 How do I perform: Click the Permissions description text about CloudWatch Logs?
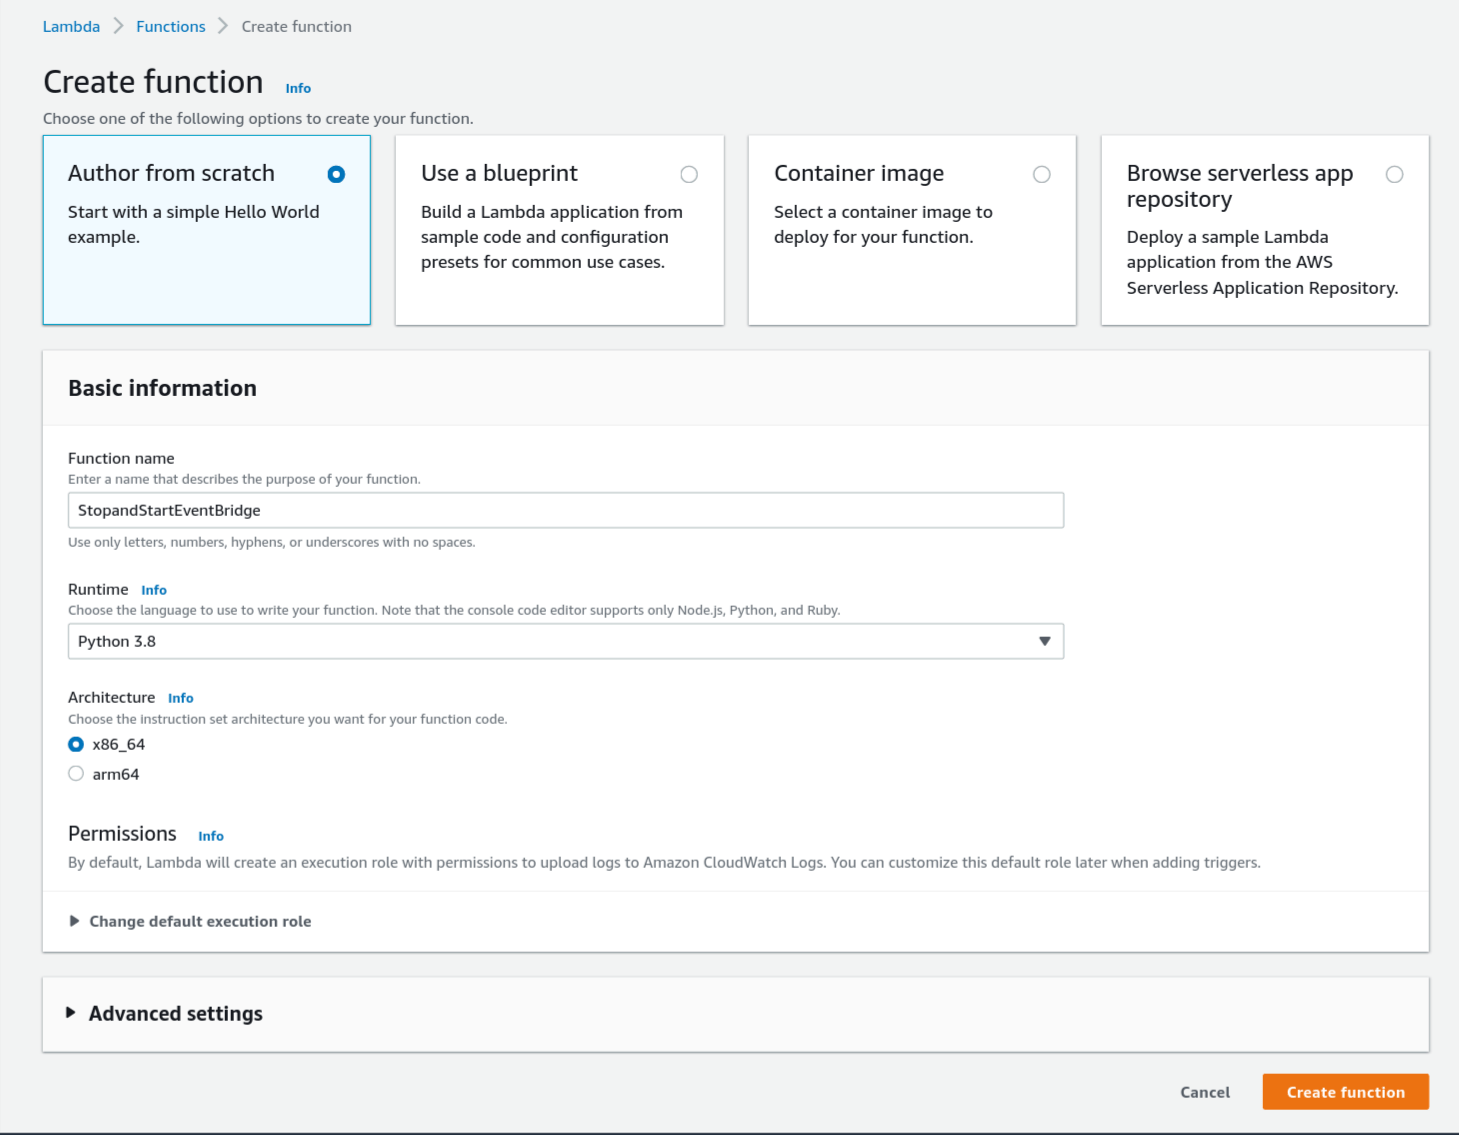tap(664, 862)
